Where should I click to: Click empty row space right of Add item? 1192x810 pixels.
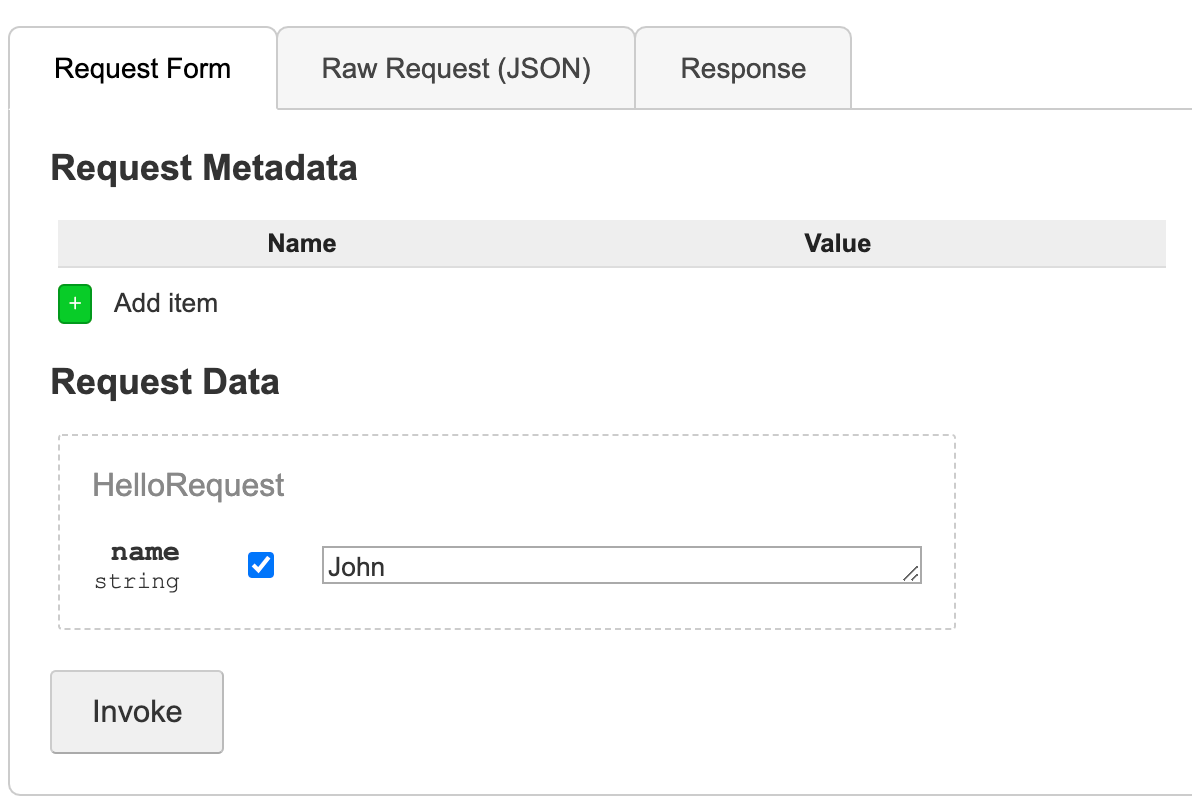[700, 304]
